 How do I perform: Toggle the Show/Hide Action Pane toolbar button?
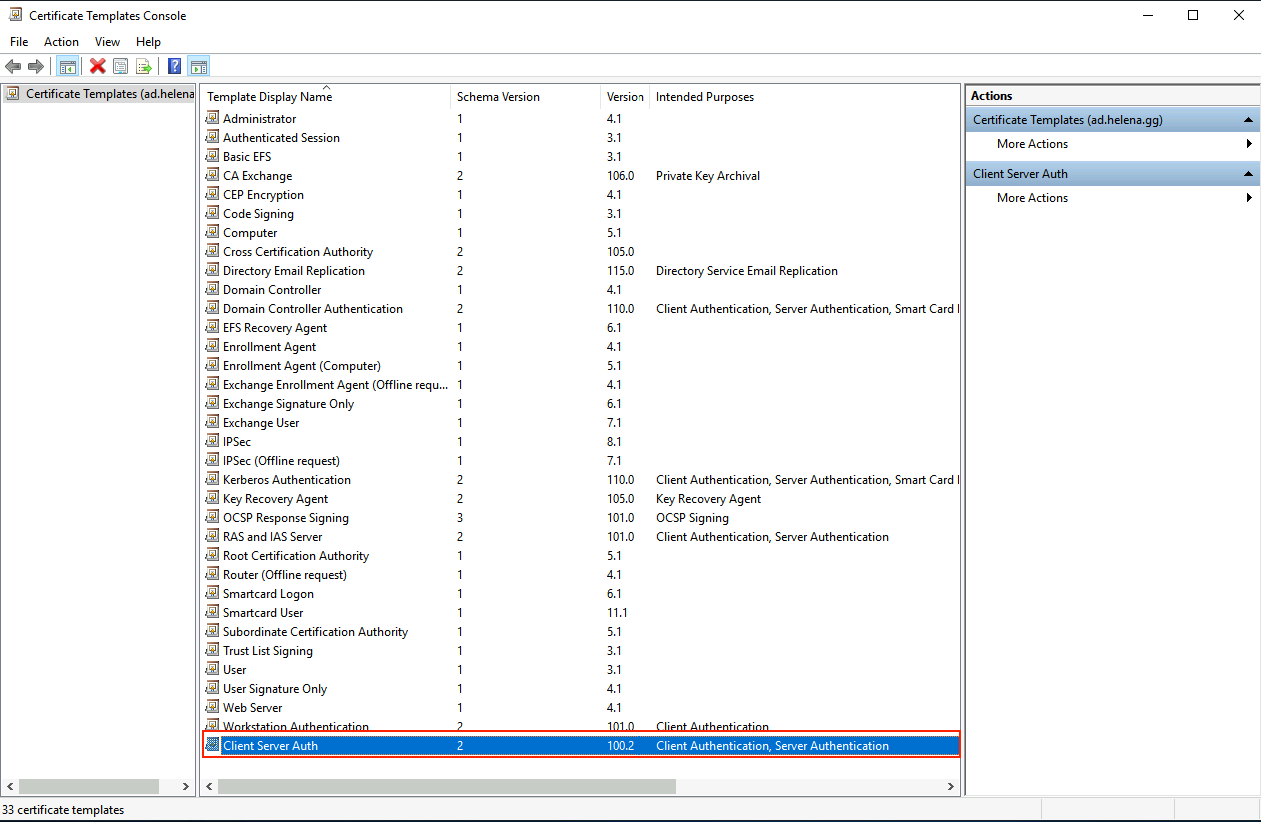[x=199, y=67]
